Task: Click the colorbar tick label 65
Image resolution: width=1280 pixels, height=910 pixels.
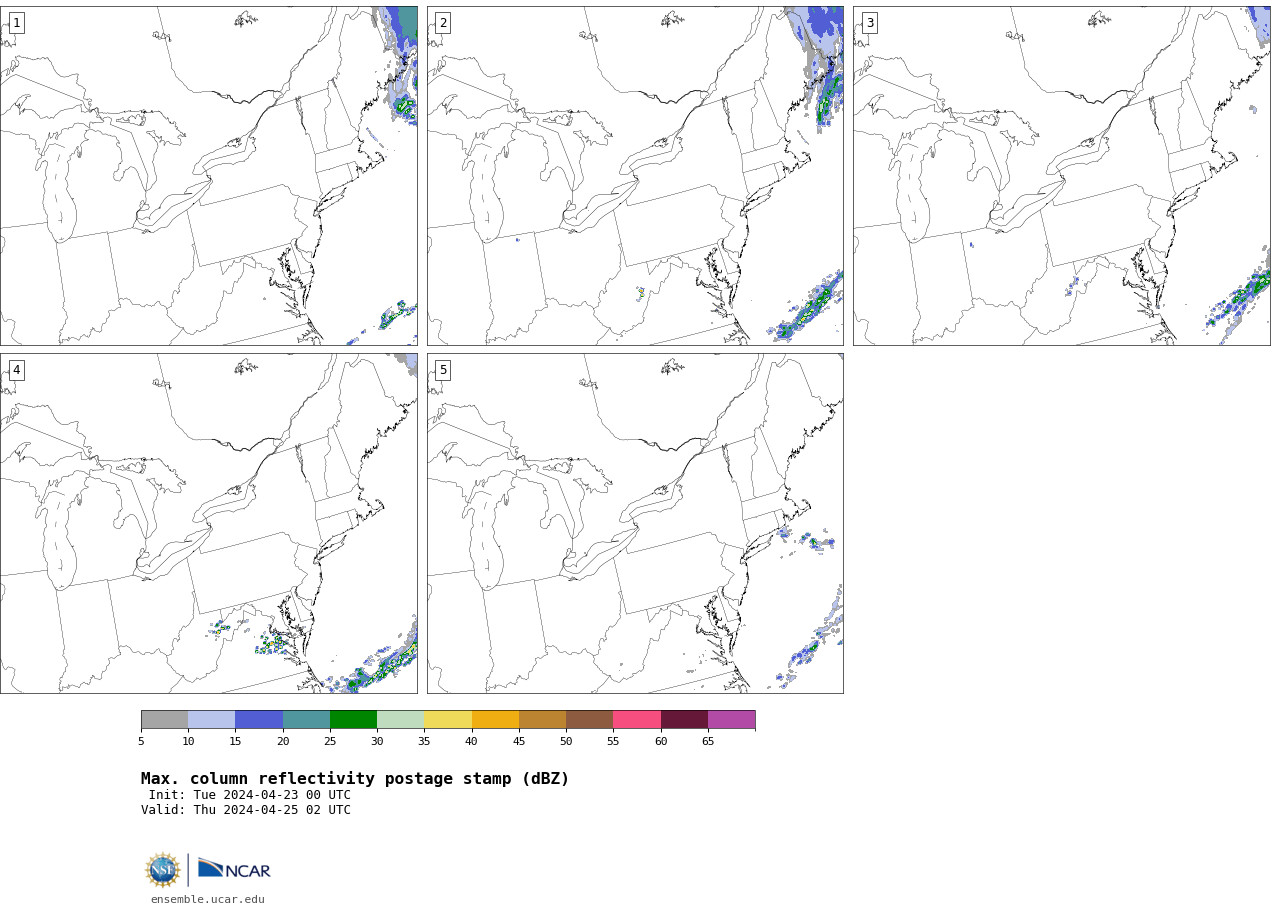Action: point(708,741)
